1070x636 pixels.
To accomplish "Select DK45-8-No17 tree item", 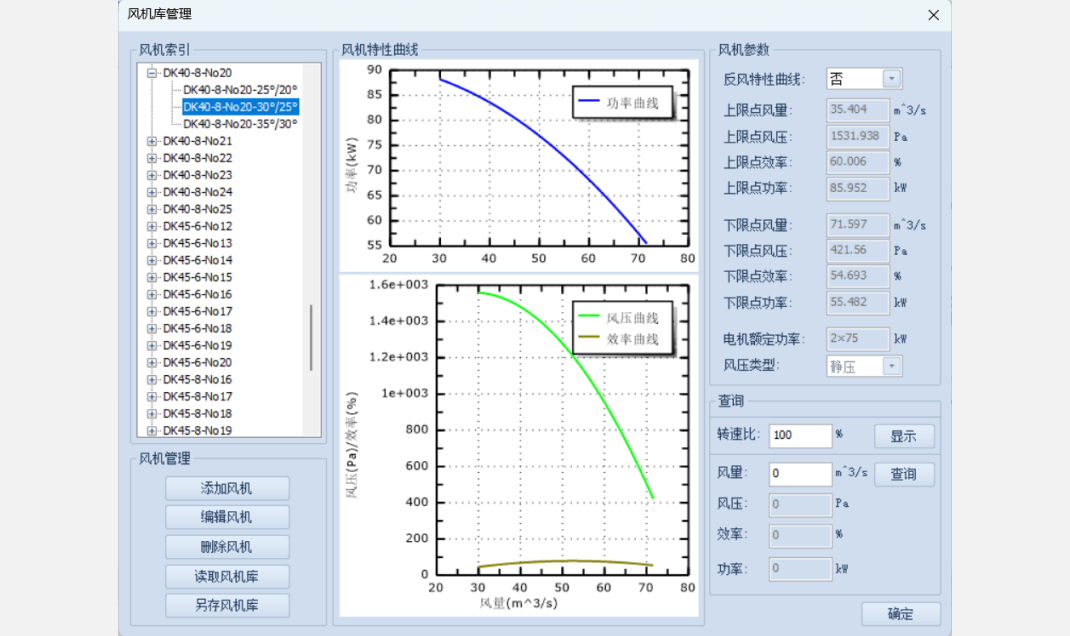I will 197,396.
